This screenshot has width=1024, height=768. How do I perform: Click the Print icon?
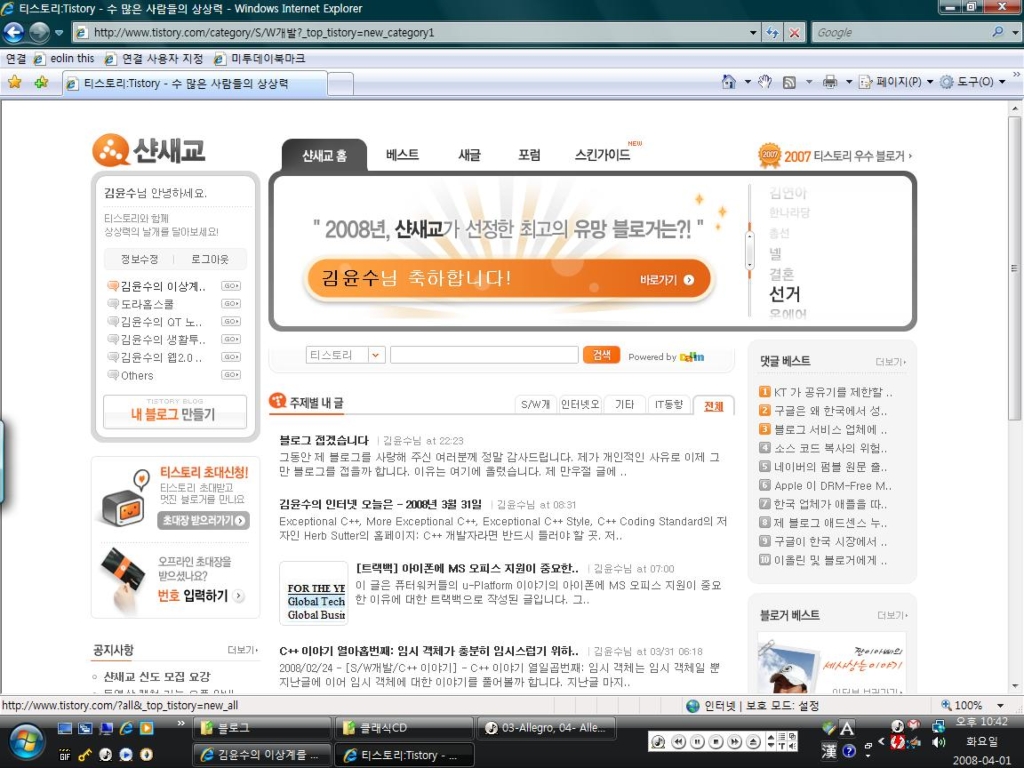(x=830, y=82)
